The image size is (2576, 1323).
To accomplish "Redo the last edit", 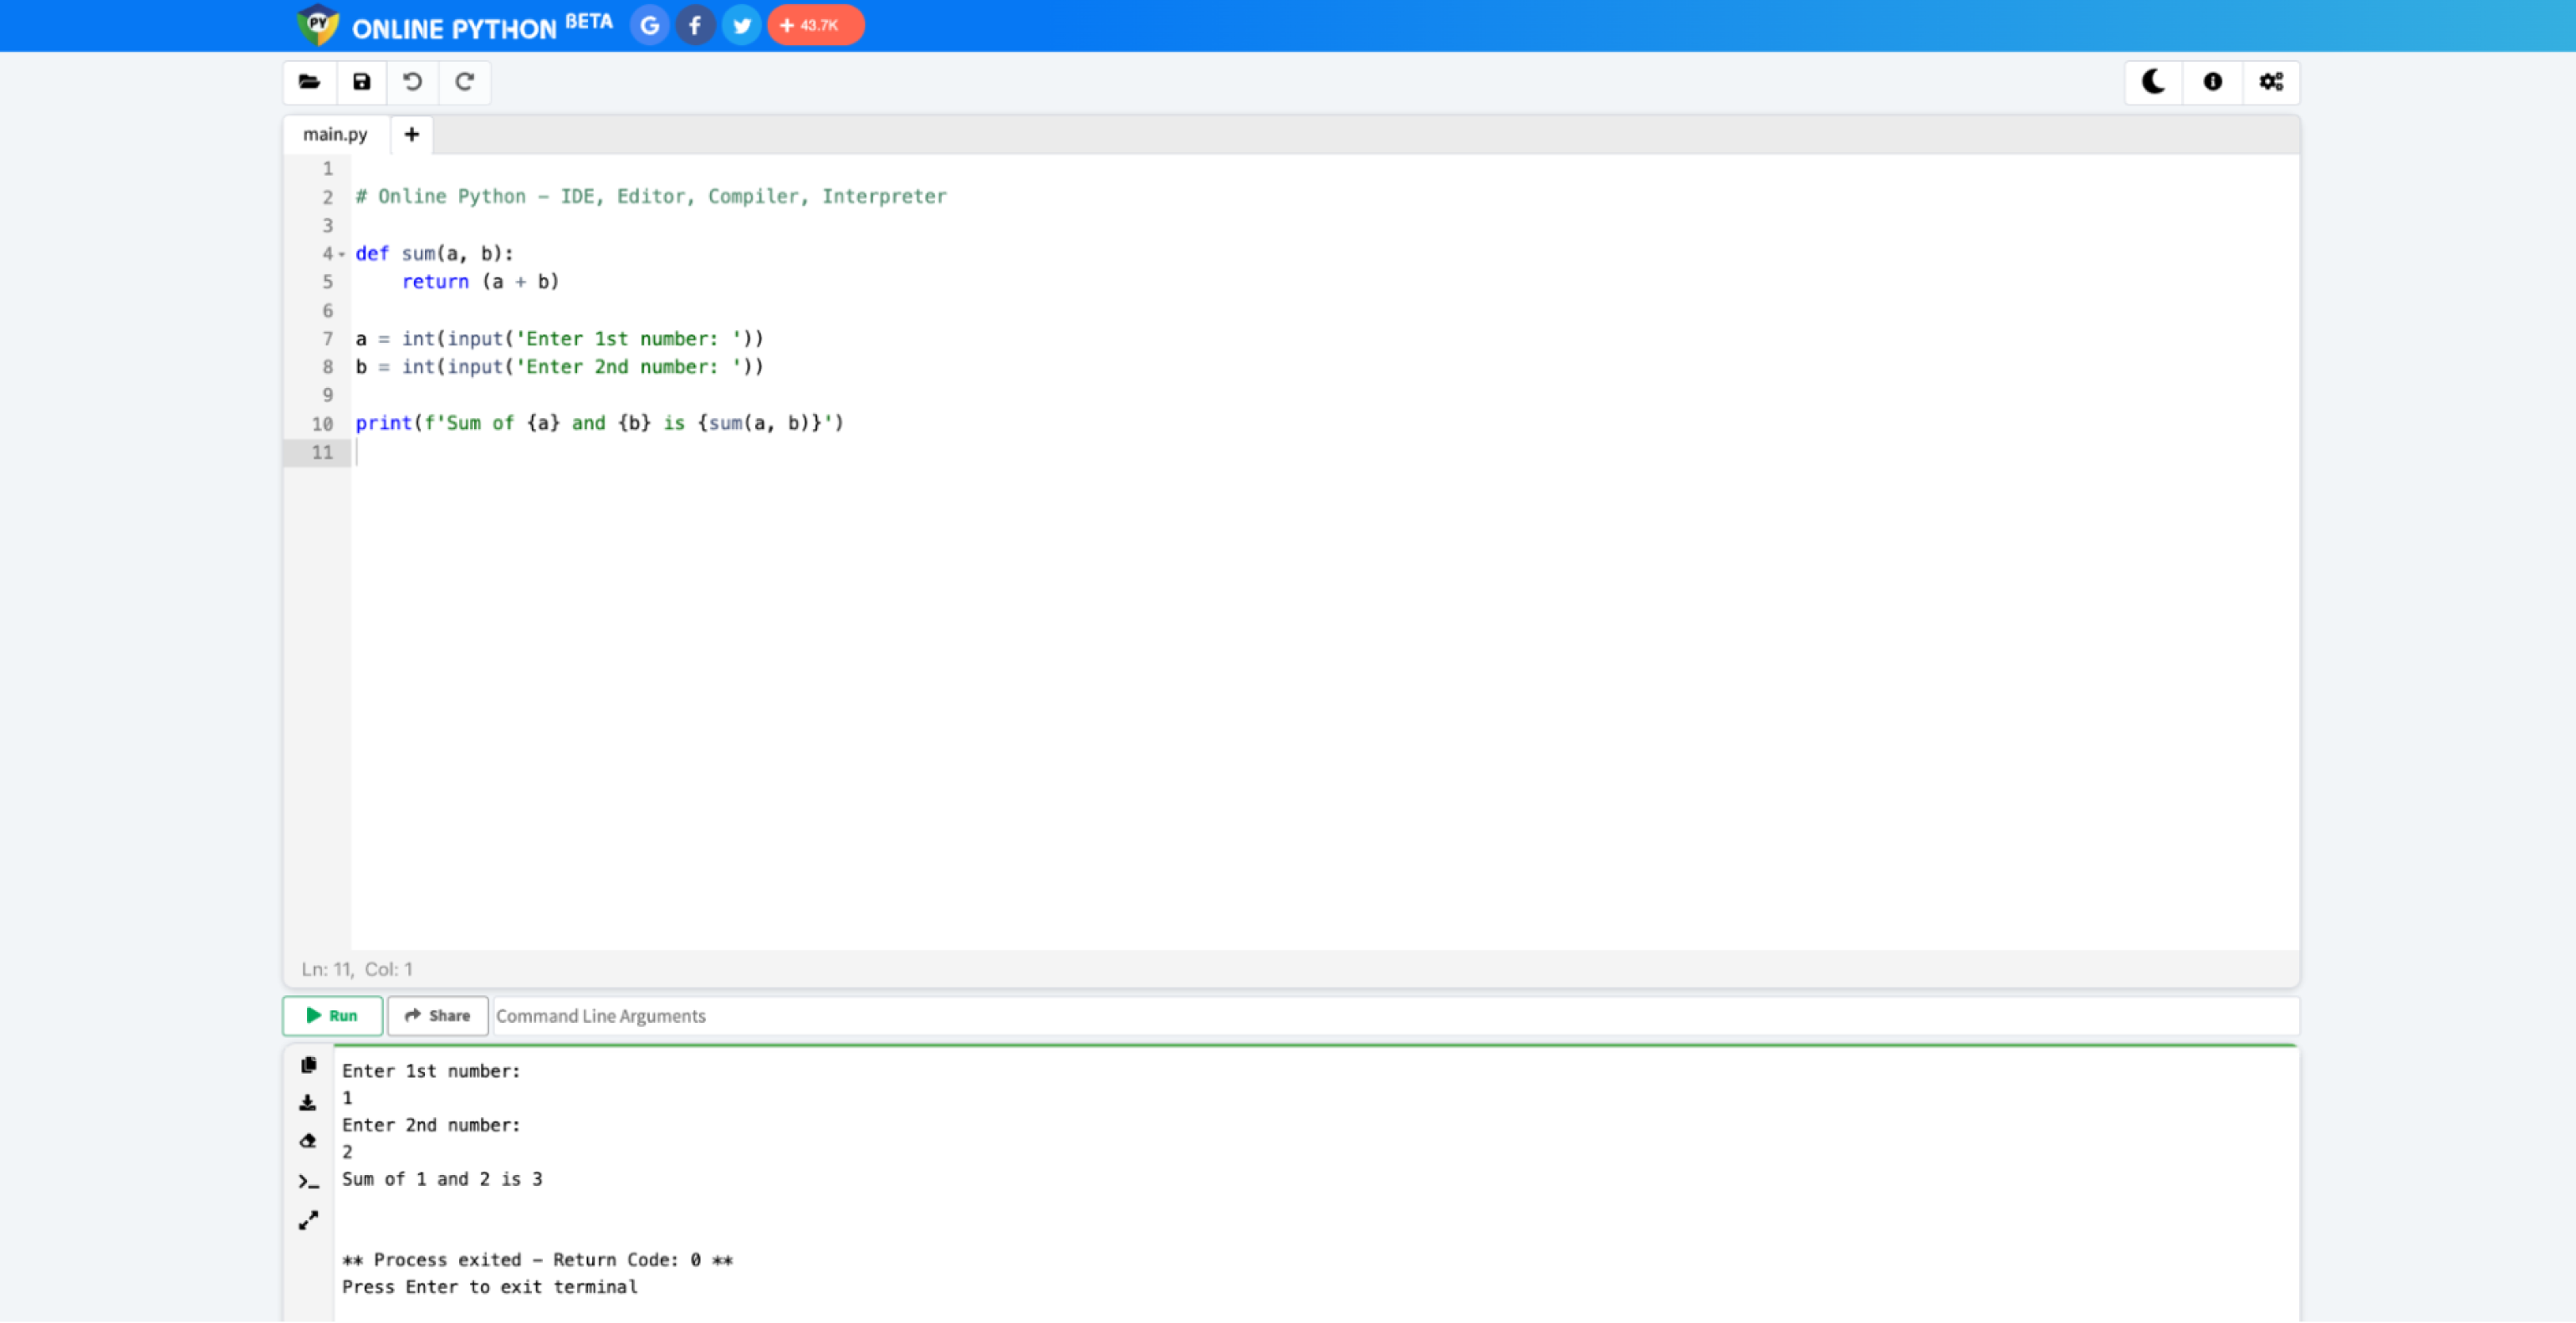I will point(465,82).
